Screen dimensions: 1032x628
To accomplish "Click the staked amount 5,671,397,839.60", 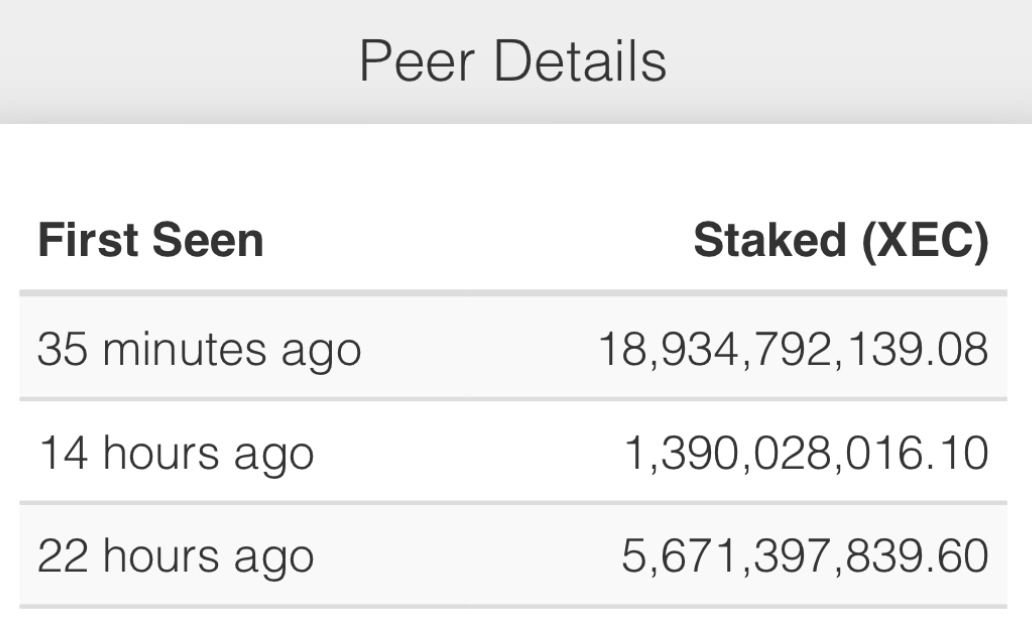I will pos(804,557).
